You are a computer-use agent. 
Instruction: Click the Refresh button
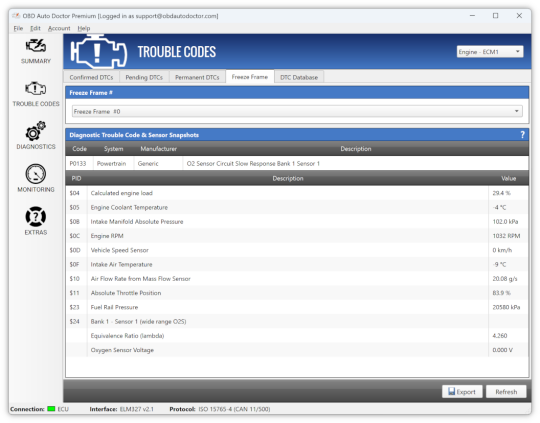coord(506,392)
